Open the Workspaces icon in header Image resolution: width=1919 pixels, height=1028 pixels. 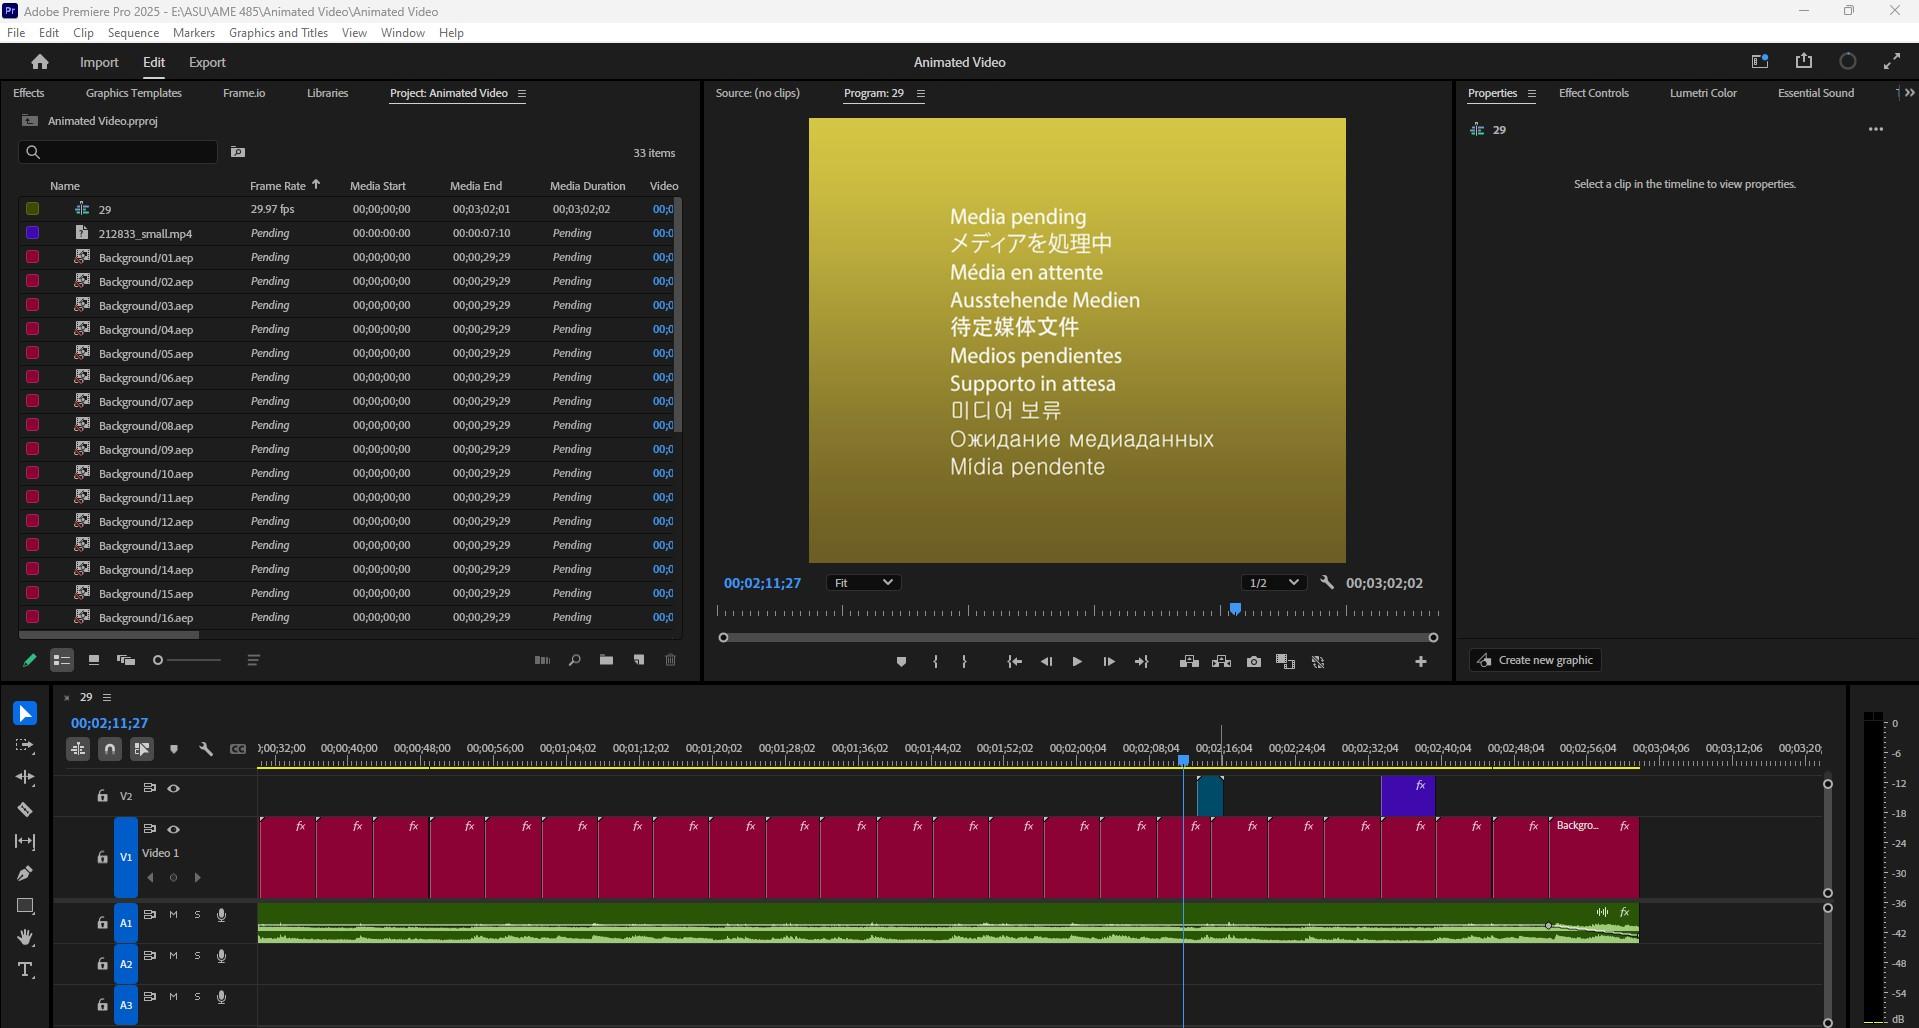1760,62
